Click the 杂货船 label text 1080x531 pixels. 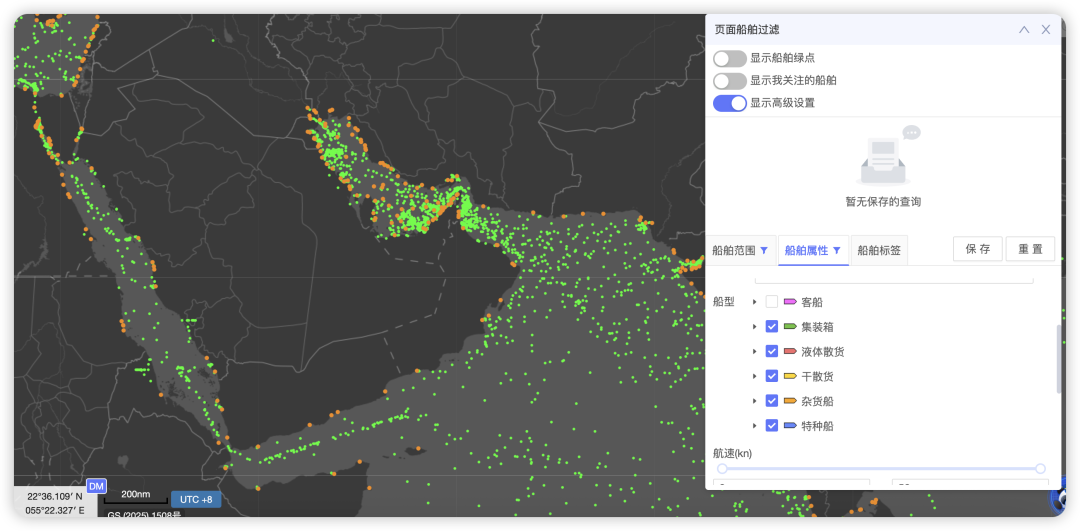[x=818, y=401]
